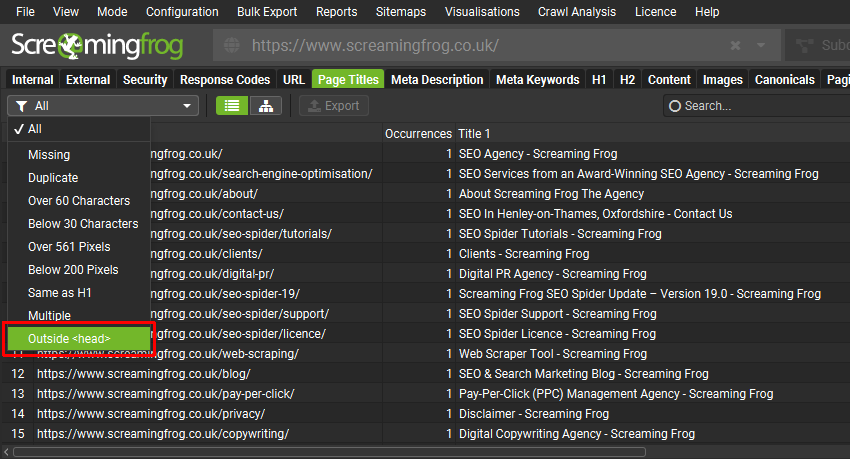Open the View menu
The image size is (850, 459).
(x=66, y=11)
